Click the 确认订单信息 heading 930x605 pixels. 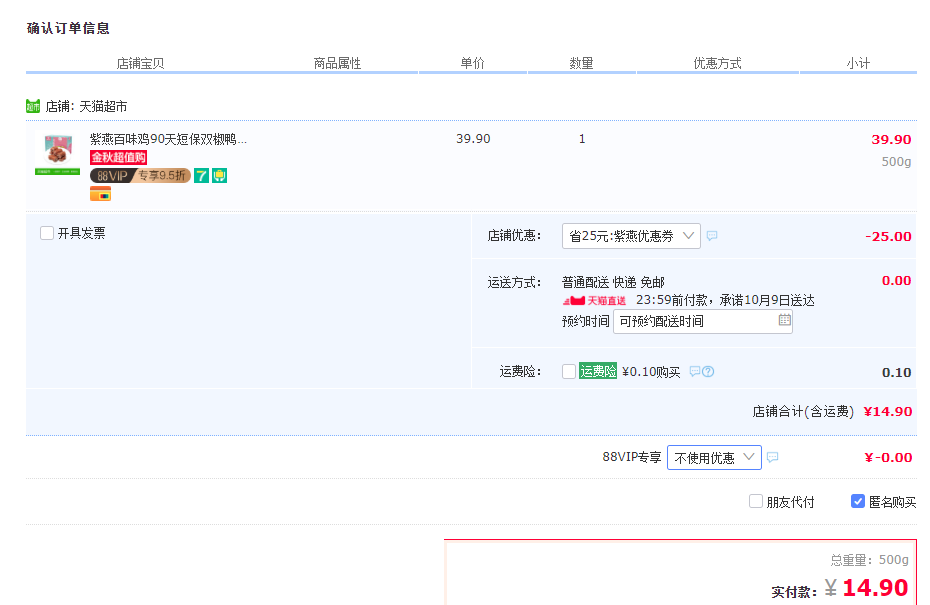tap(68, 28)
